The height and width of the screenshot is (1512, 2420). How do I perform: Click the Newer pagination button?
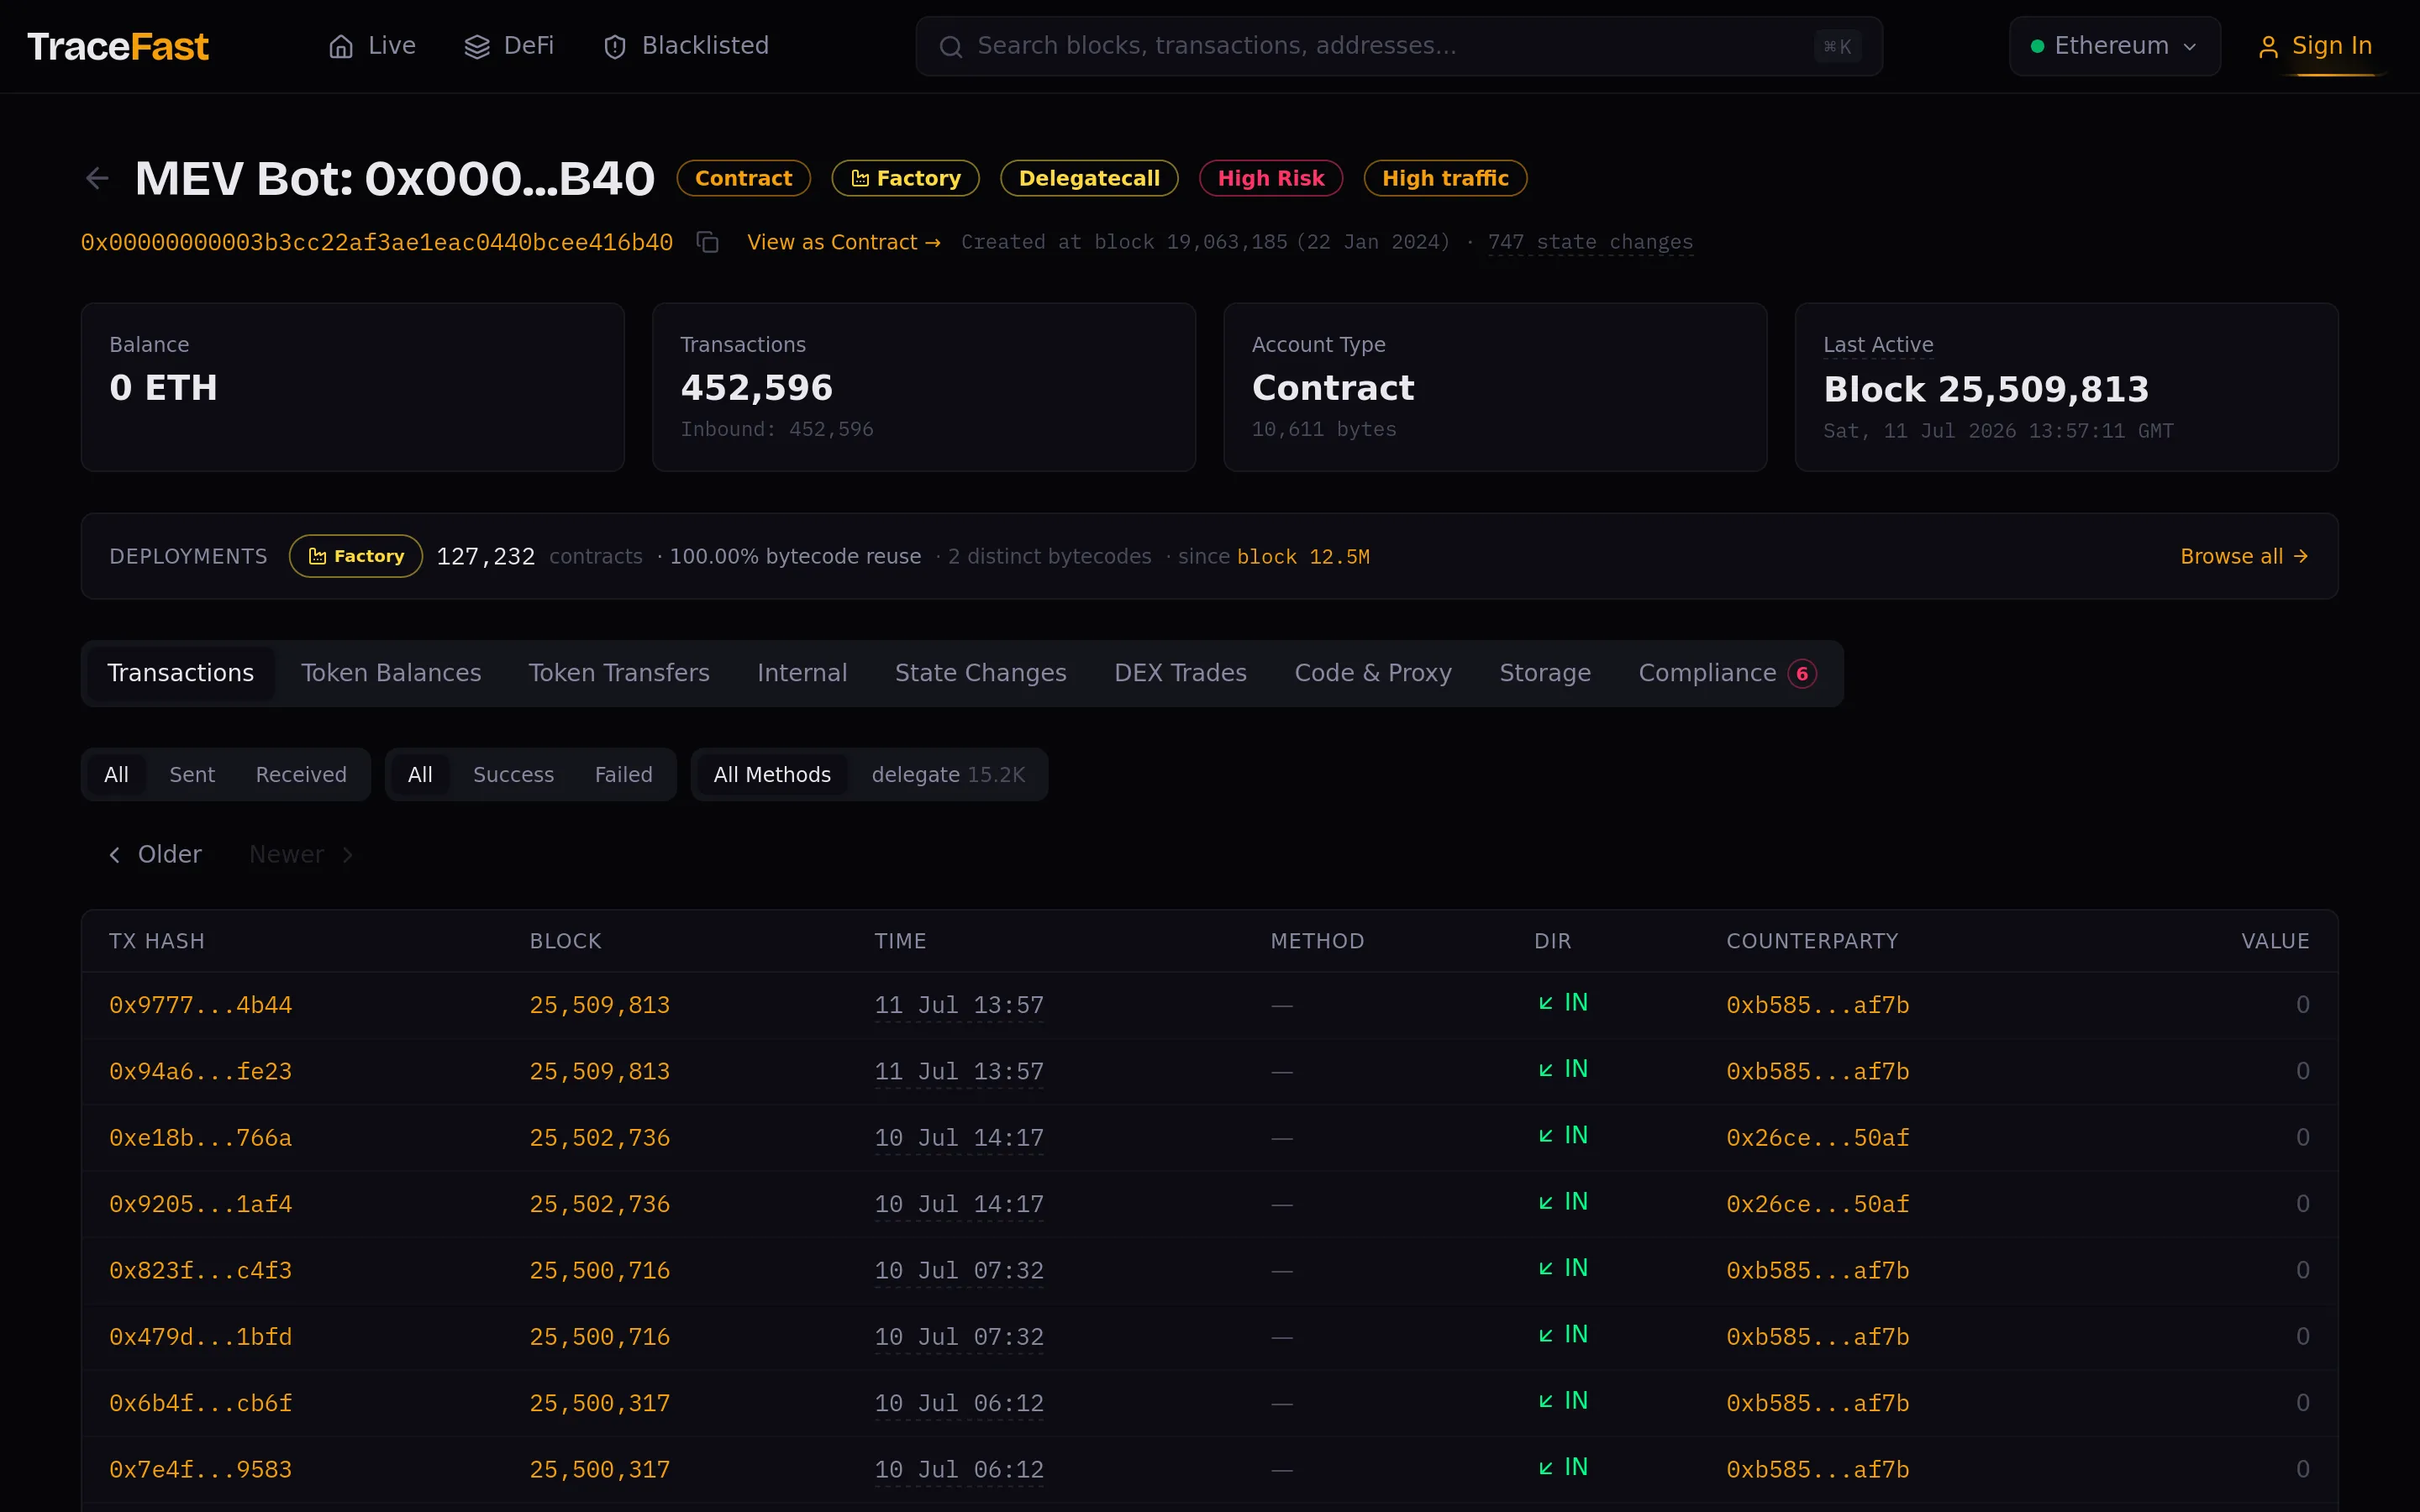pos(301,855)
